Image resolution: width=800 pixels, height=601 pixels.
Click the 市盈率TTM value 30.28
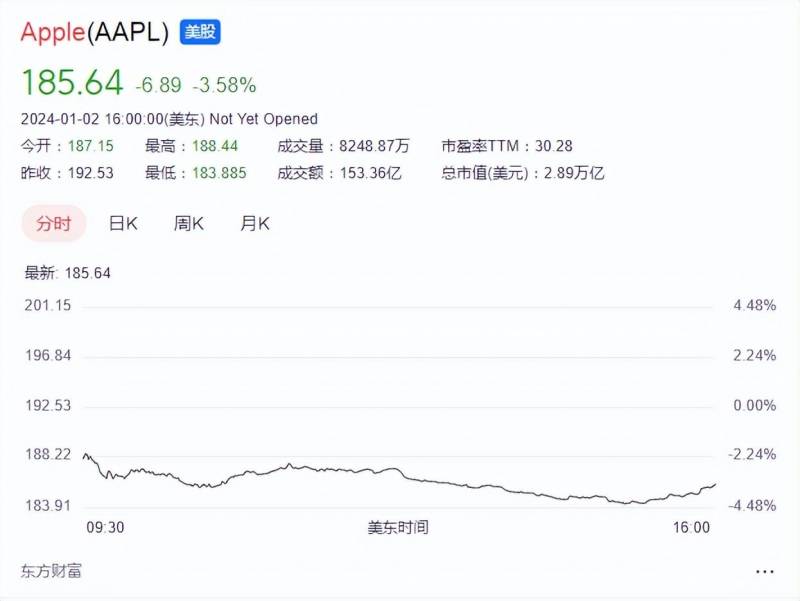tap(554, 146)
